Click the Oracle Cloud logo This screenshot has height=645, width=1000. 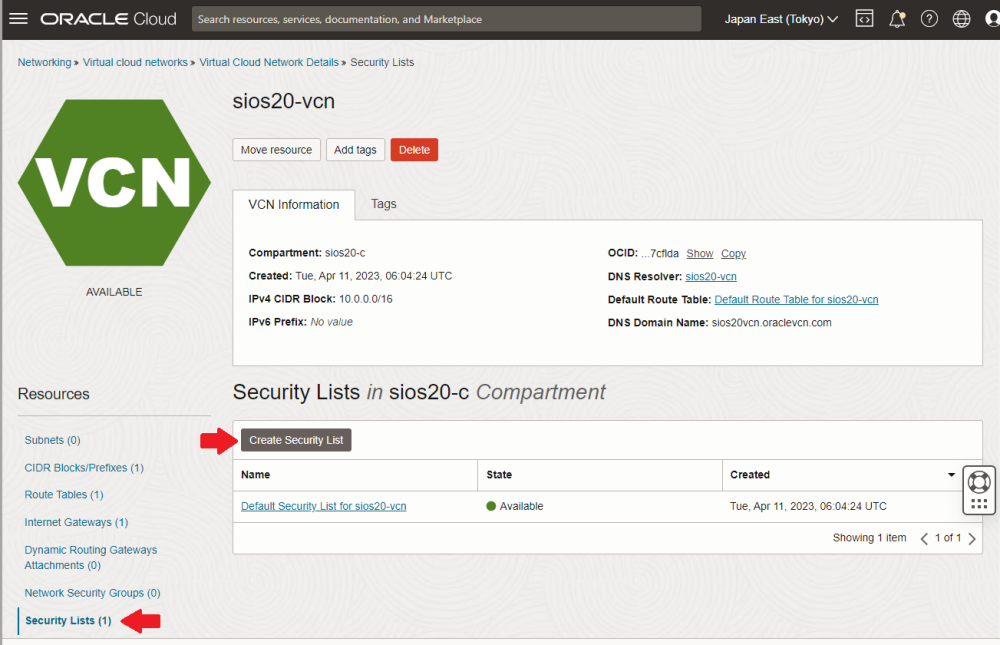tap(108, 19)
